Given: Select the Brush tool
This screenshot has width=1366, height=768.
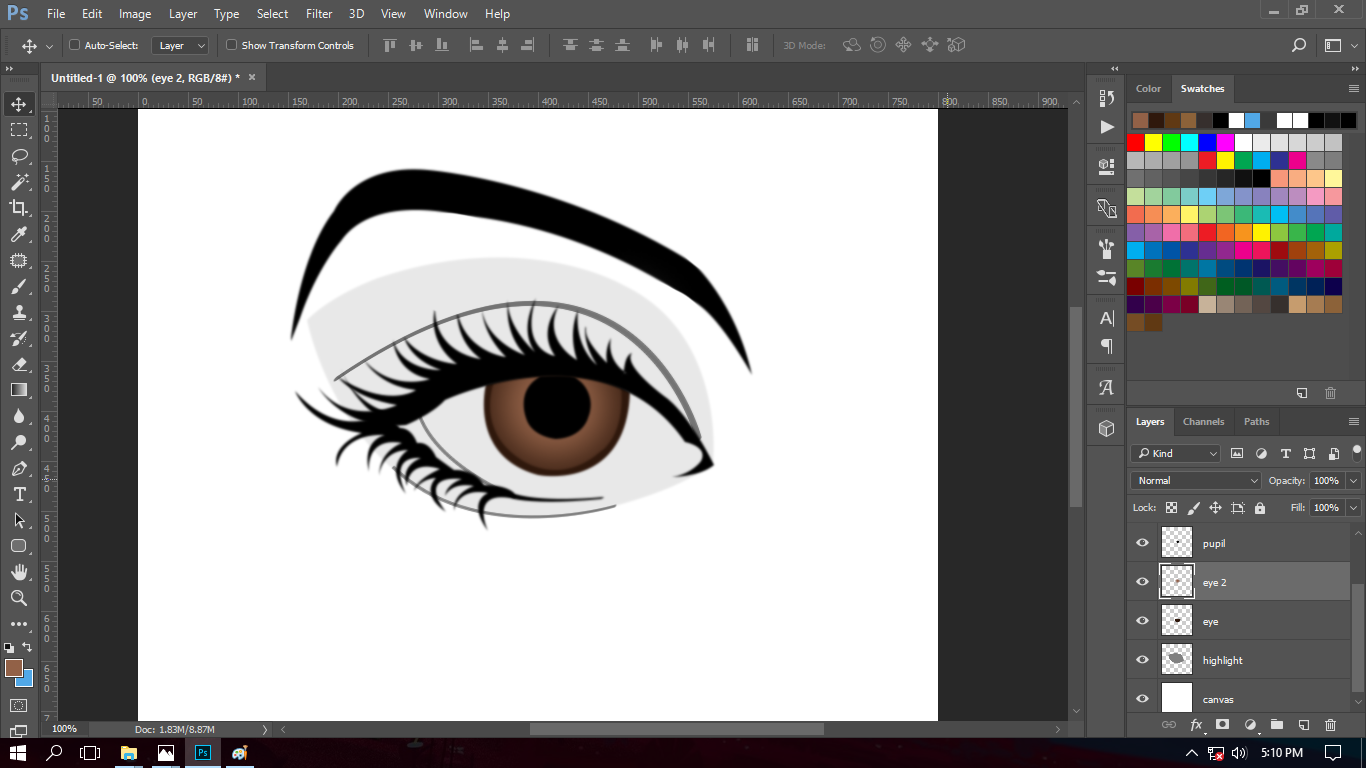Looking at the screenshot, I should click(x=19, y=286).
